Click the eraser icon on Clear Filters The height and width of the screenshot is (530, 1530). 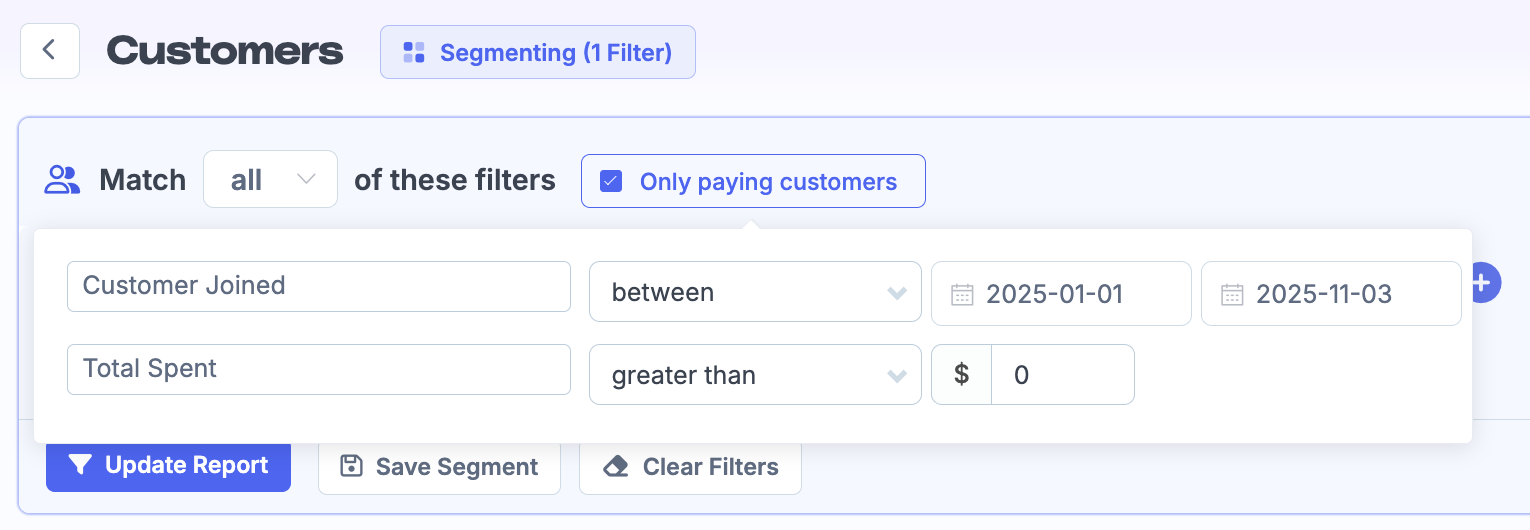[617, 466]
